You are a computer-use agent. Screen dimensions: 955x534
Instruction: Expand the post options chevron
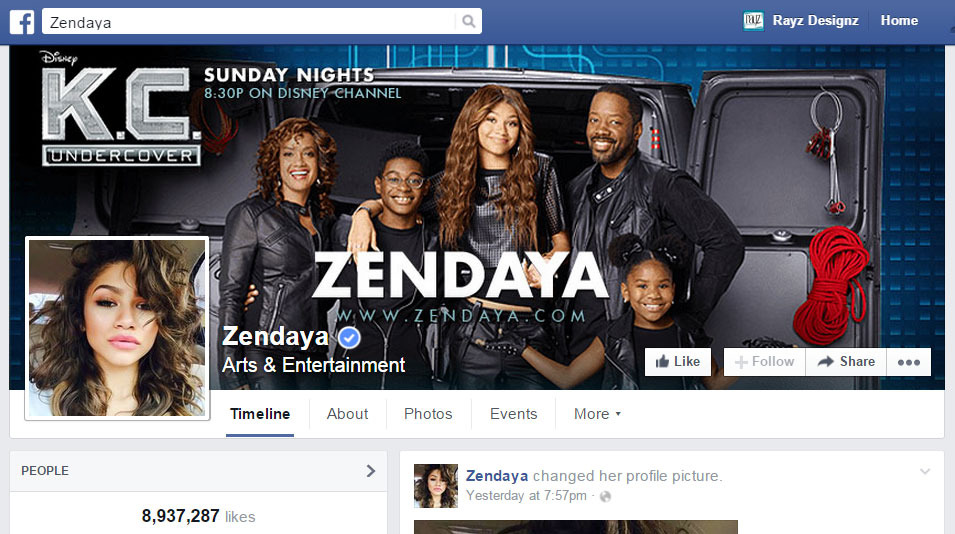925,471
